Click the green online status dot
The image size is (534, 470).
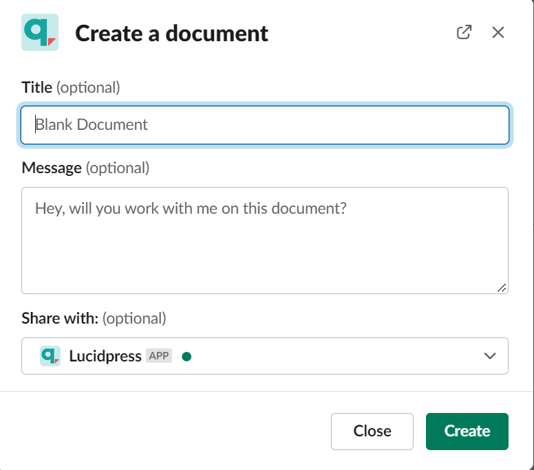coord(186,357)
